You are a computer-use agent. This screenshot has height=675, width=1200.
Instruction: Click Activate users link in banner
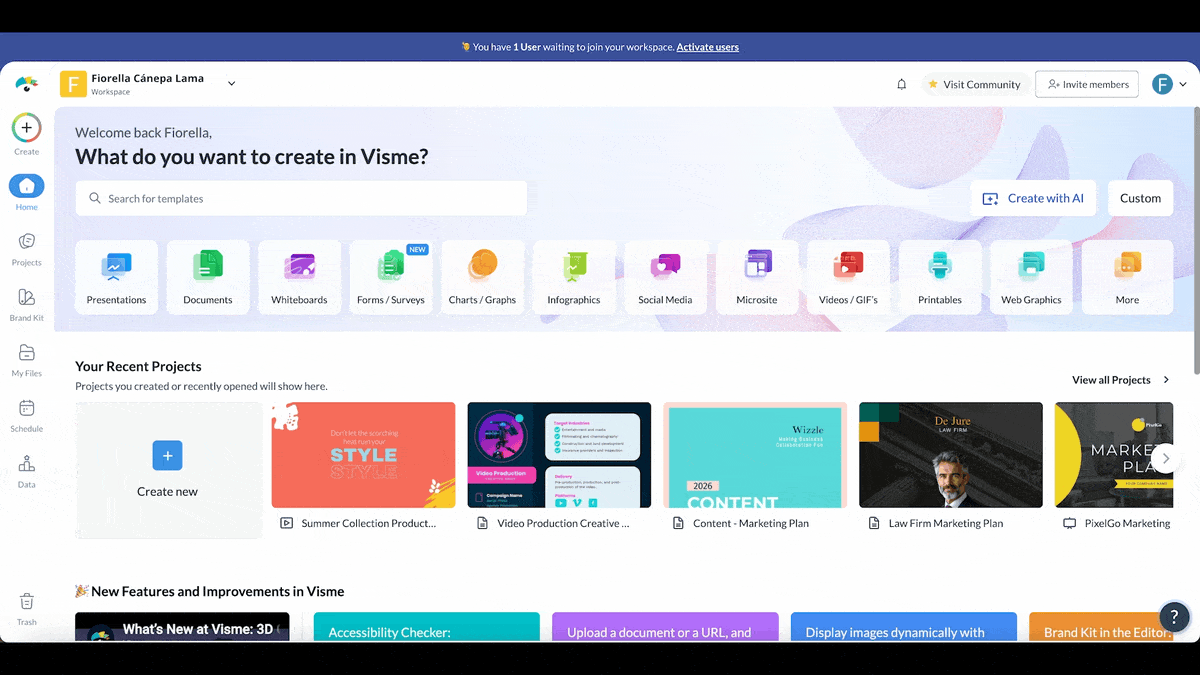(x=708, y=47)
